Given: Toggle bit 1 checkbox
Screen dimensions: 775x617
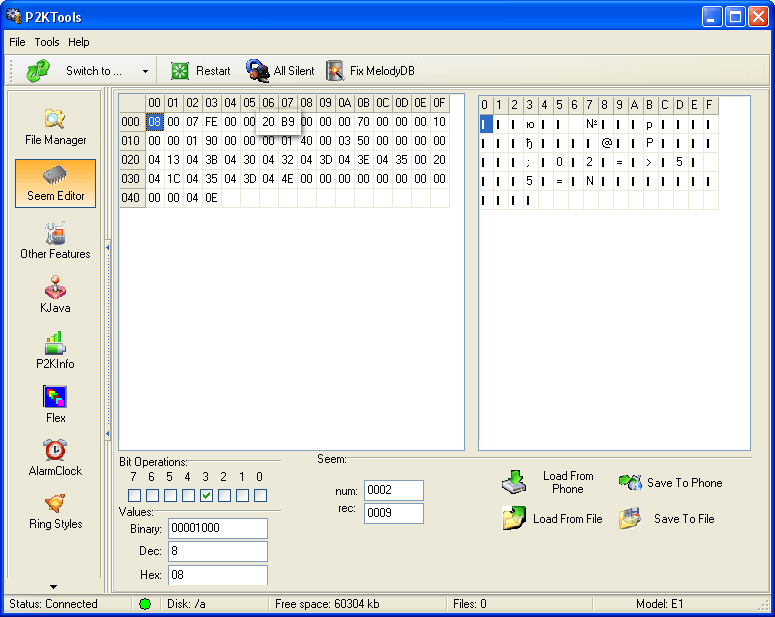Looking at the screenshot, I should (242, 495).
